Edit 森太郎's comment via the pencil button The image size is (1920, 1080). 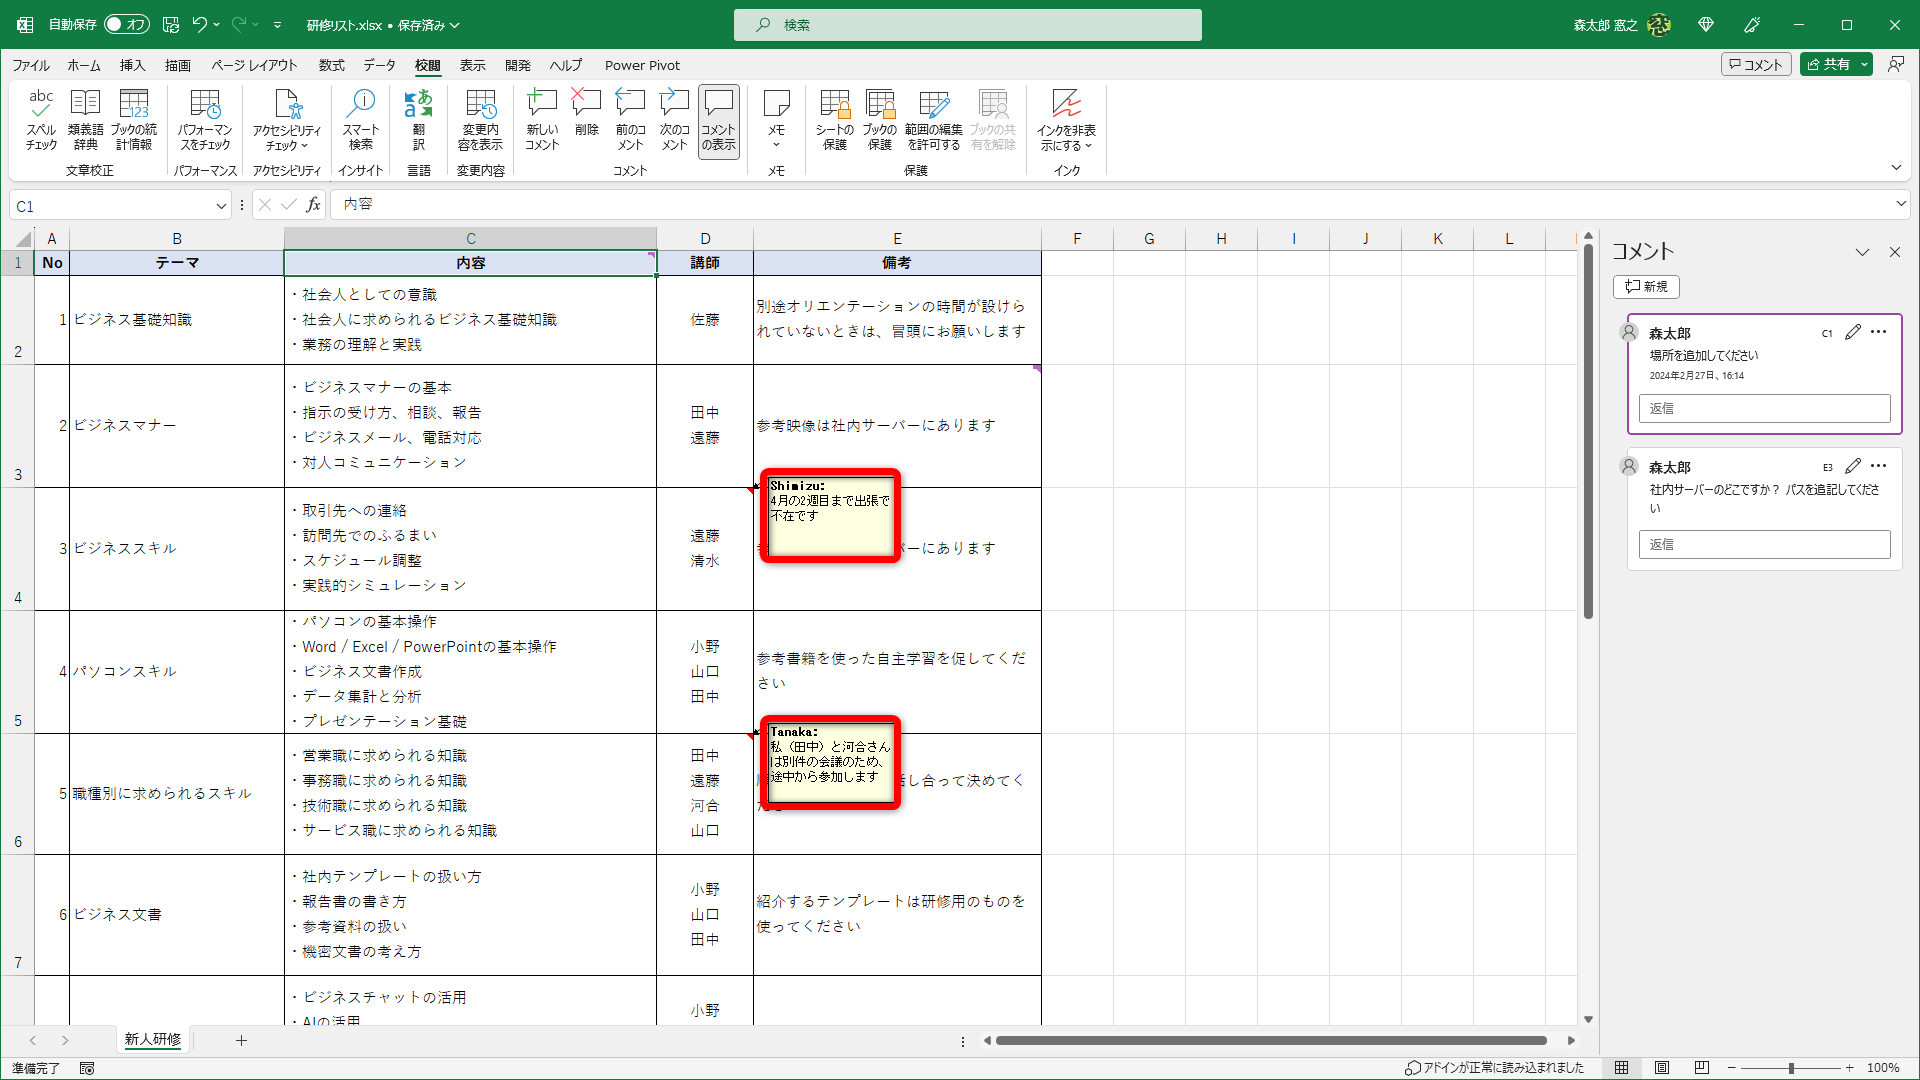(x=1853, y=332)
